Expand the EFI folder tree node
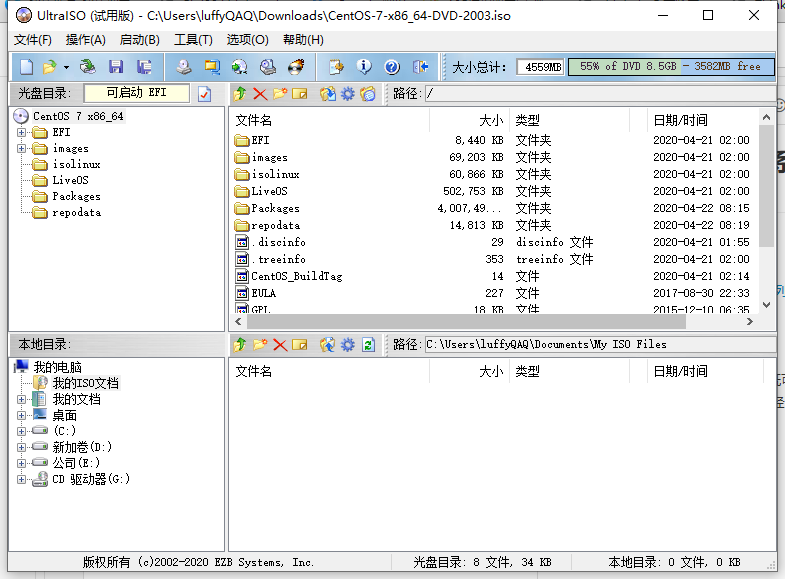The image size is (785, 579). click(x=22, y=133)
